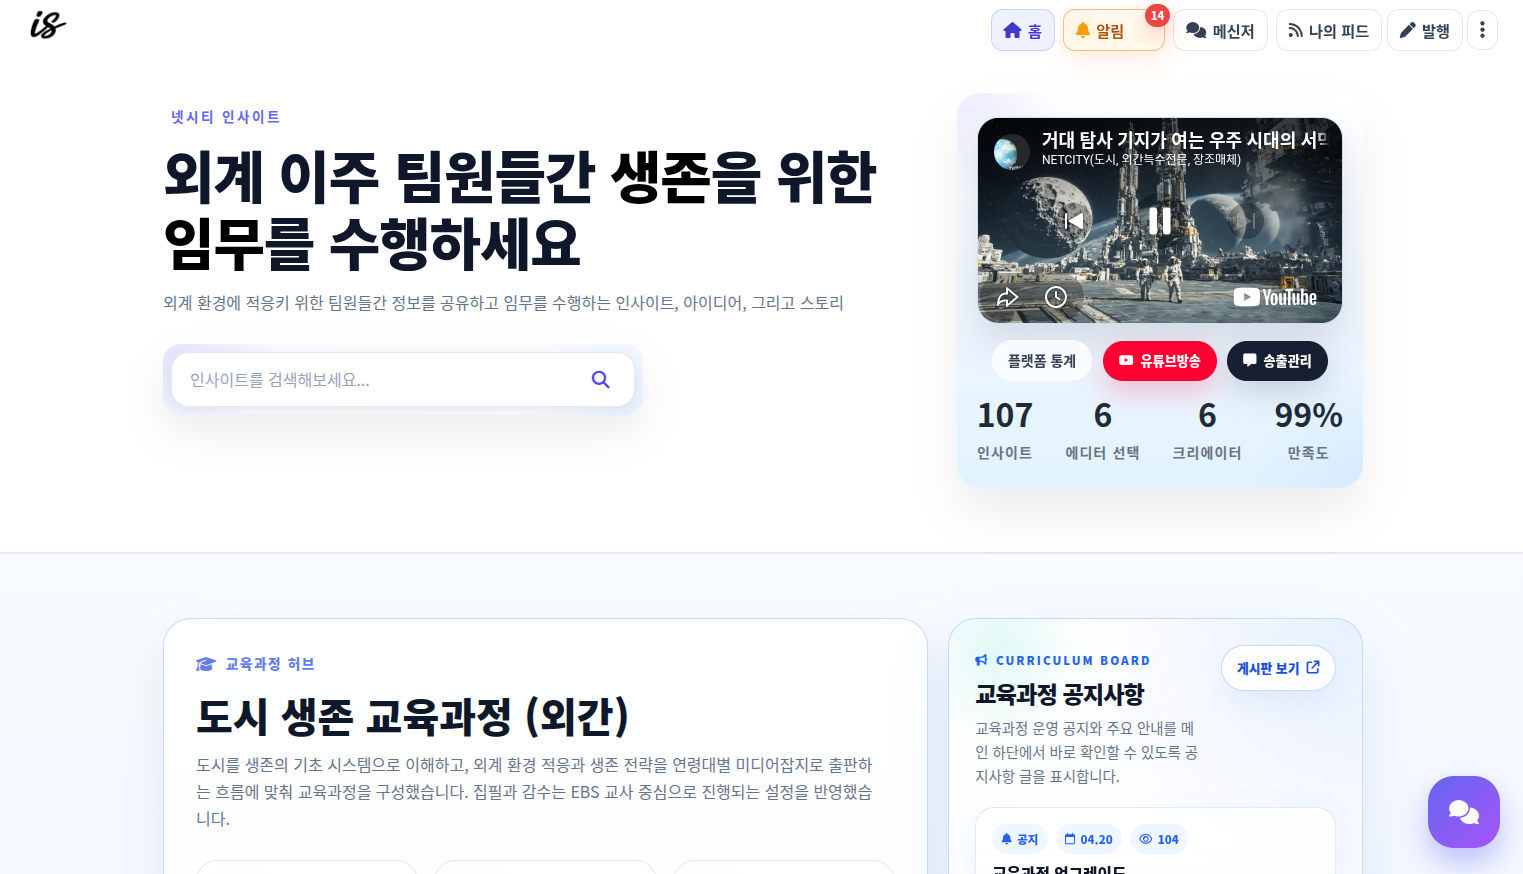This screenshot has width=1523, height=874.
Task: Skip to previous video in player
Action: point(1074,220)
